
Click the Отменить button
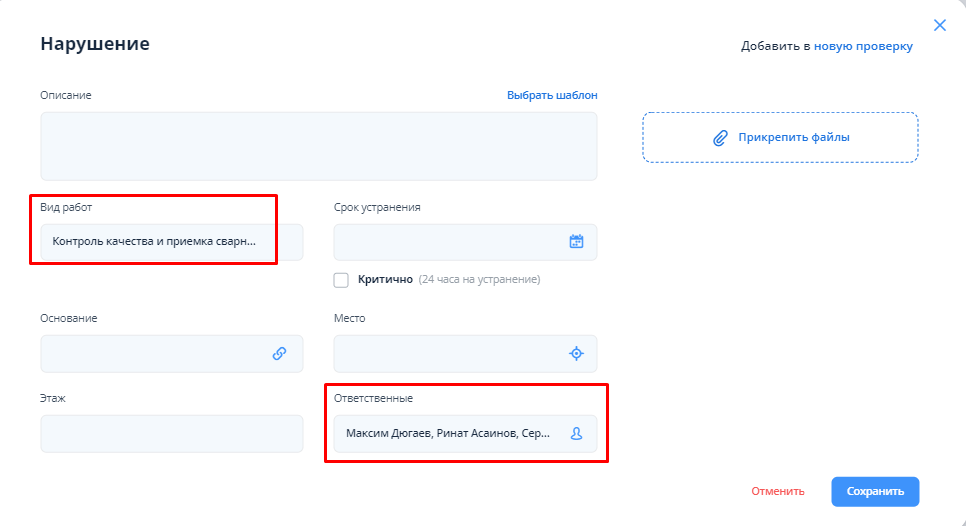778,491
